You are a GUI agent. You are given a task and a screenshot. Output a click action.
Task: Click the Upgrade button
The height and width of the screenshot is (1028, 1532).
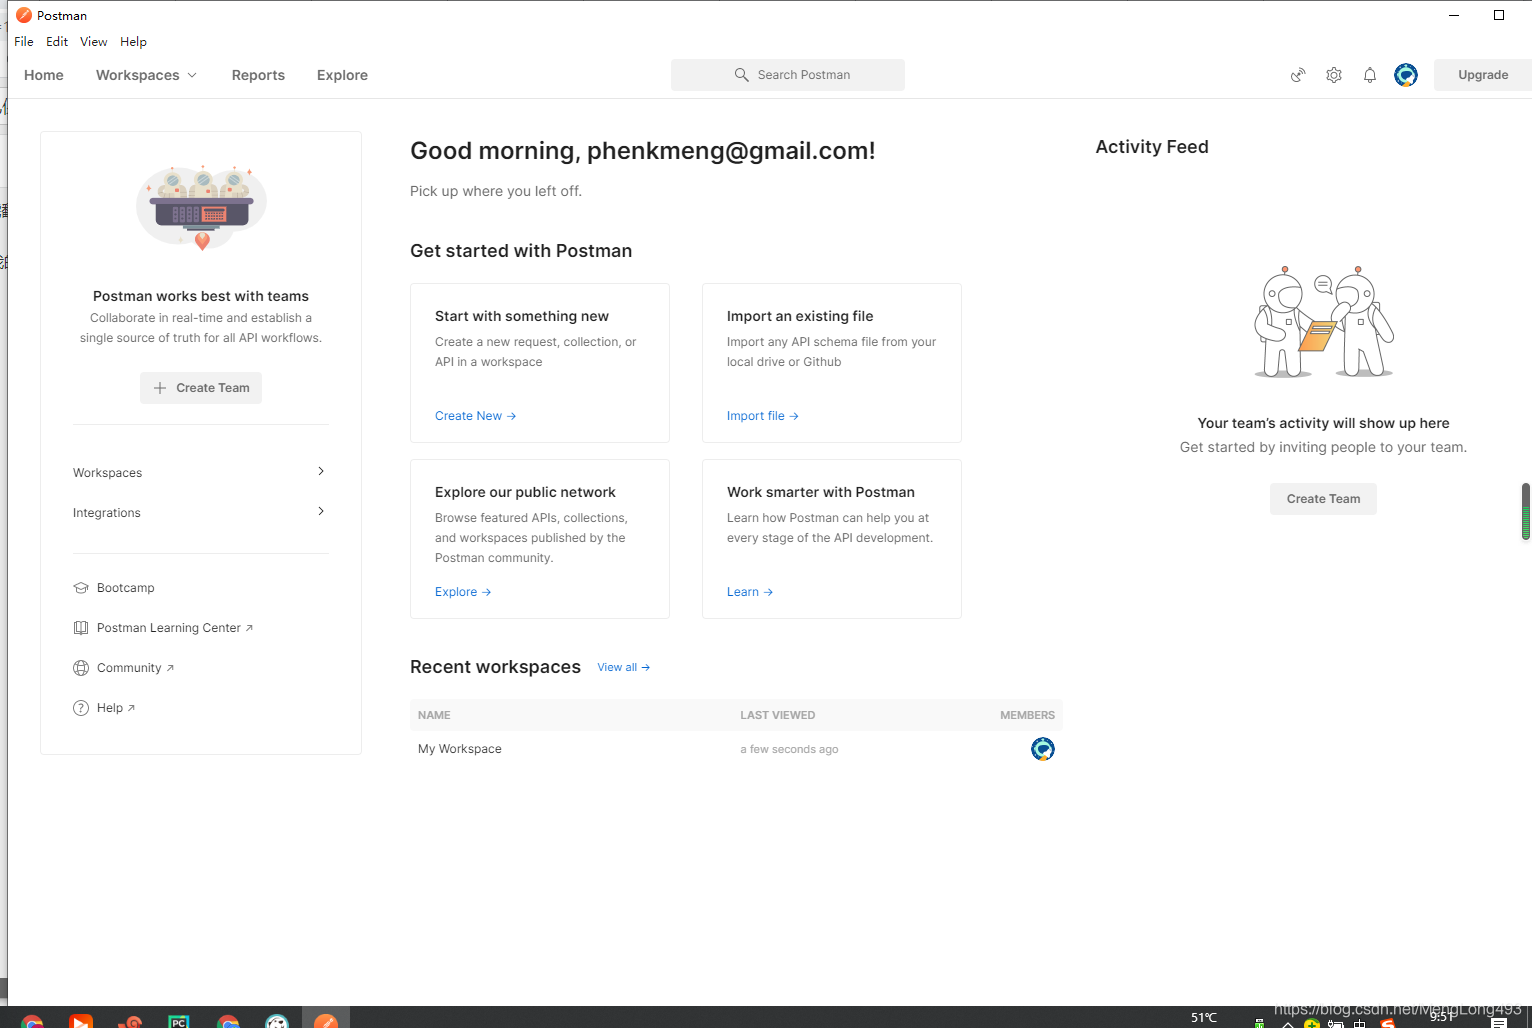point(1482,75)
